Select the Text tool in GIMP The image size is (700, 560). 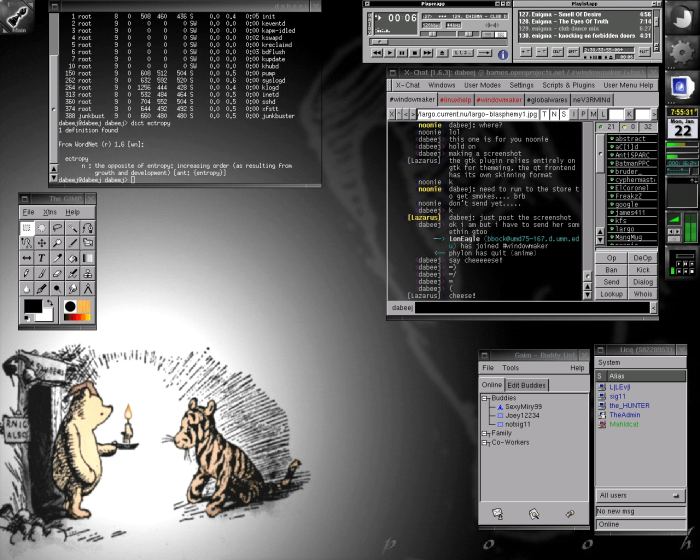(42, 258)
